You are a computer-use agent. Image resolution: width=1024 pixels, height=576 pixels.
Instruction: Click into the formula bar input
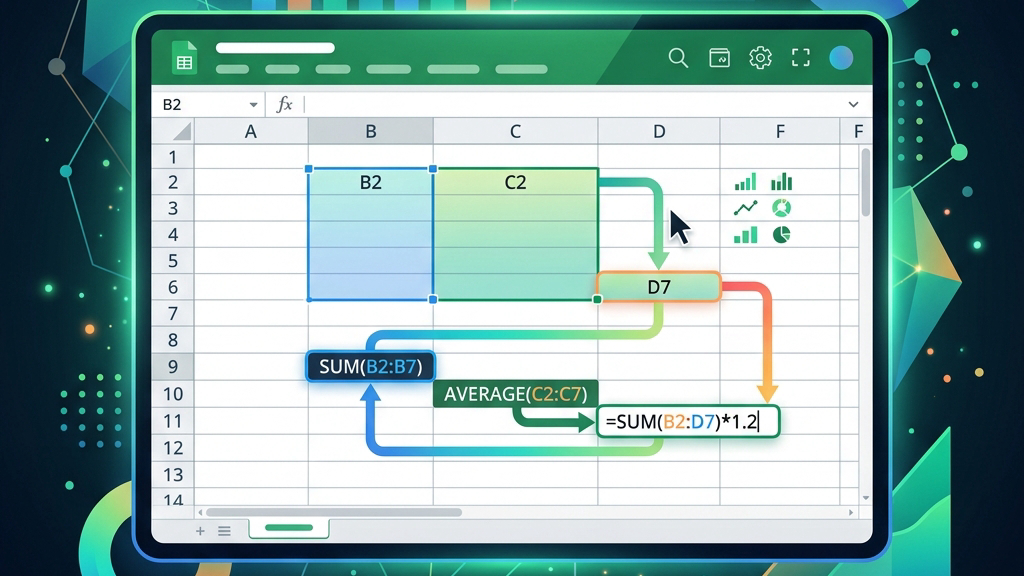pos(575,104)
